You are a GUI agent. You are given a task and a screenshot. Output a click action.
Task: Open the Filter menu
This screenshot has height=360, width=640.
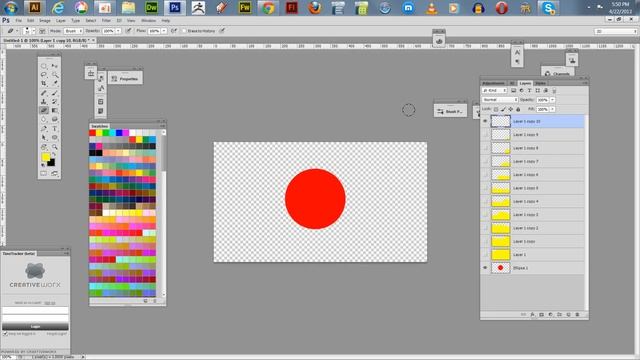click(107, 20)
